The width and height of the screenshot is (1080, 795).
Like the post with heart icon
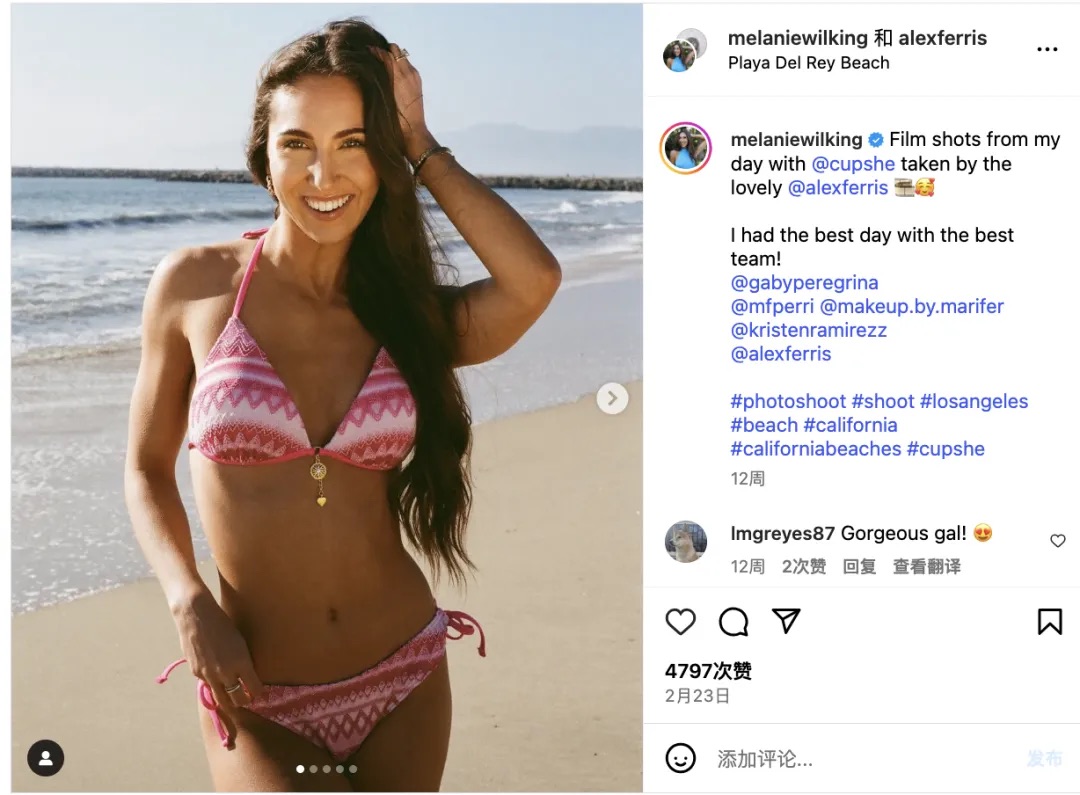pyautogui.click(x=681, y=621)
